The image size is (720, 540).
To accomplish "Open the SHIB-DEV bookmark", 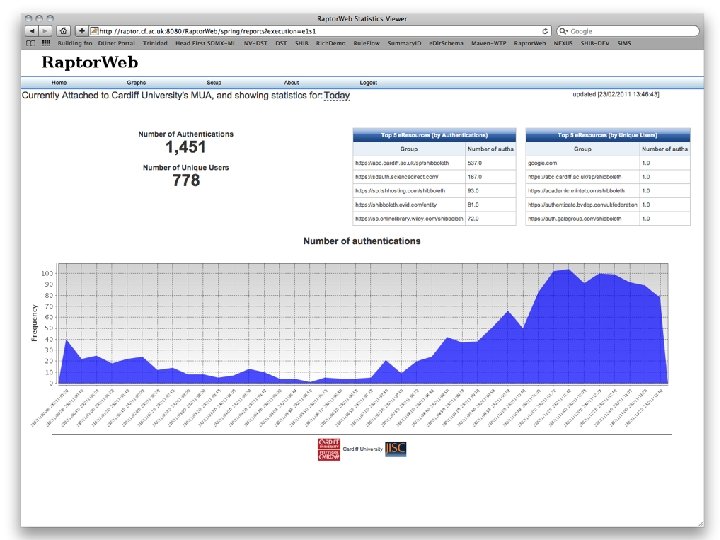I will (x=595, y=43).
